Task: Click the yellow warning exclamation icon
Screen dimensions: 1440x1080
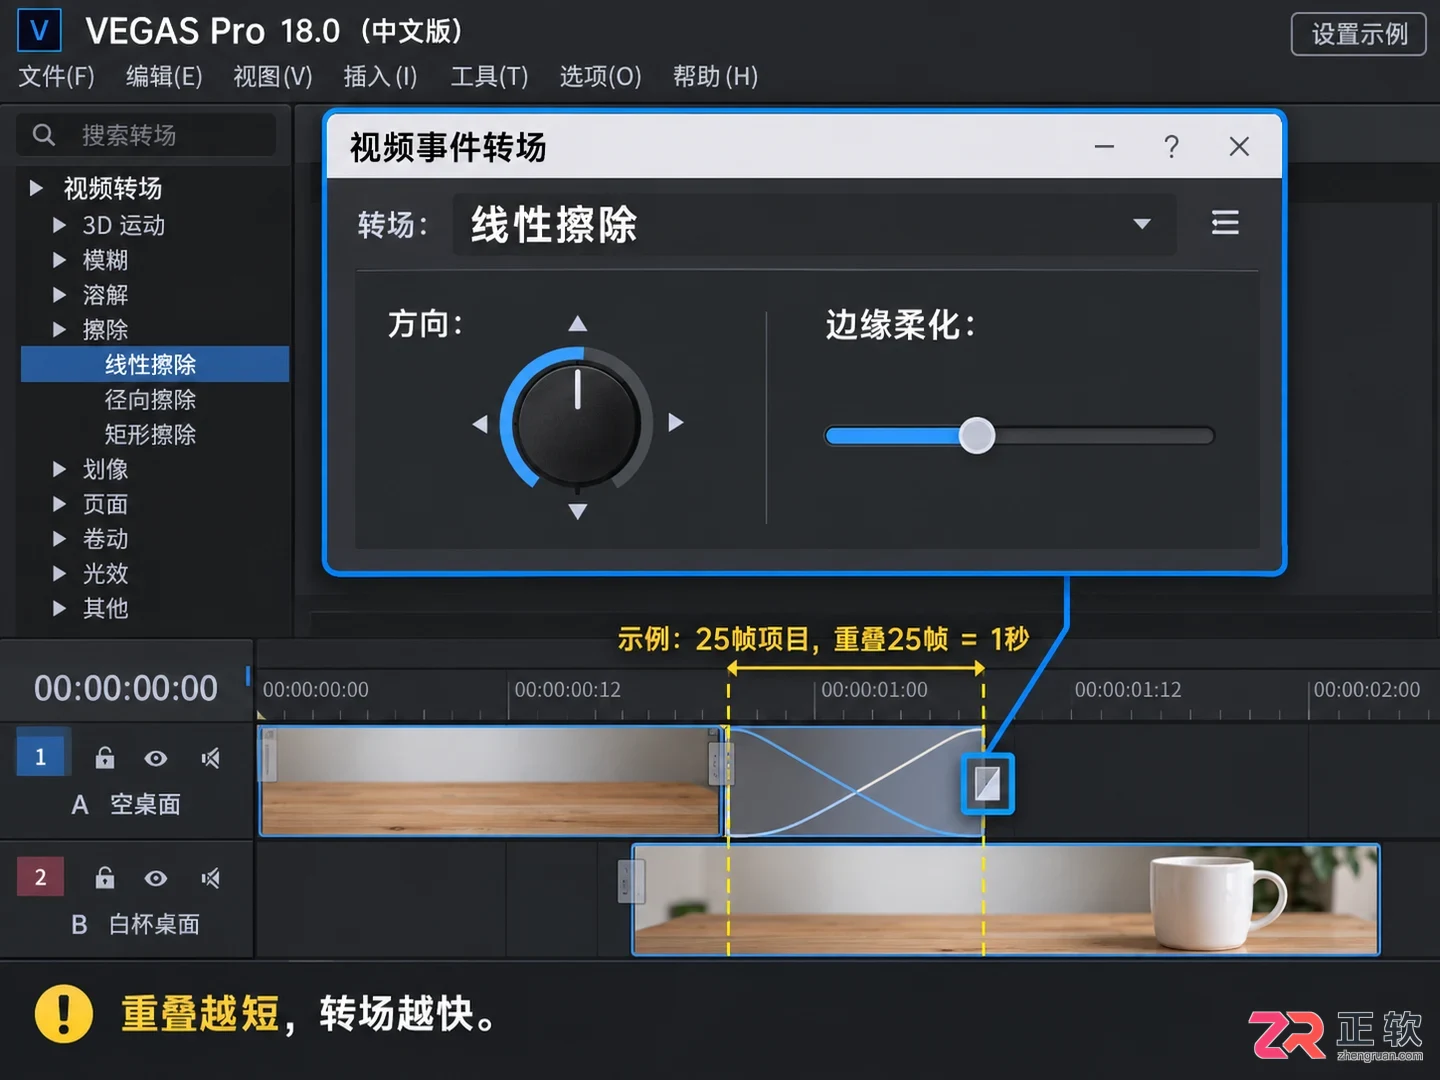Action: coord(64,1013)
